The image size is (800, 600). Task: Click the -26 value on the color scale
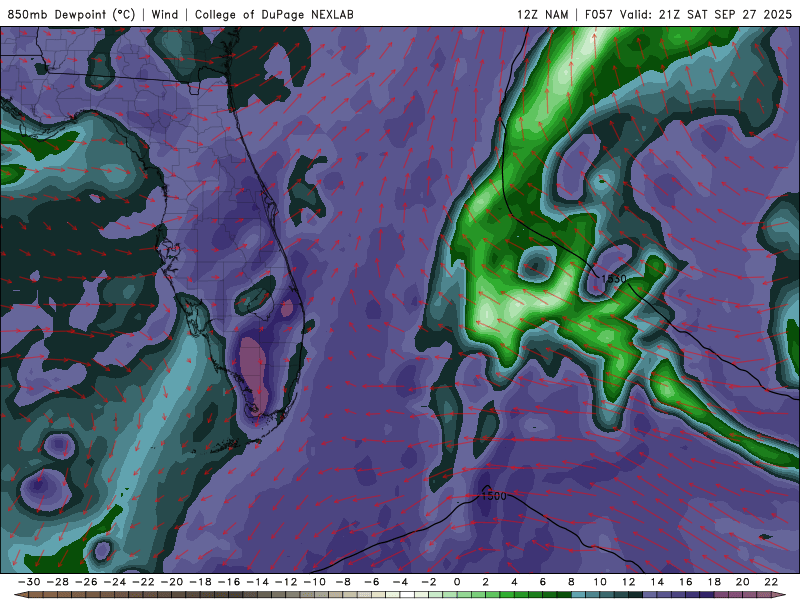tap(86, 582)
